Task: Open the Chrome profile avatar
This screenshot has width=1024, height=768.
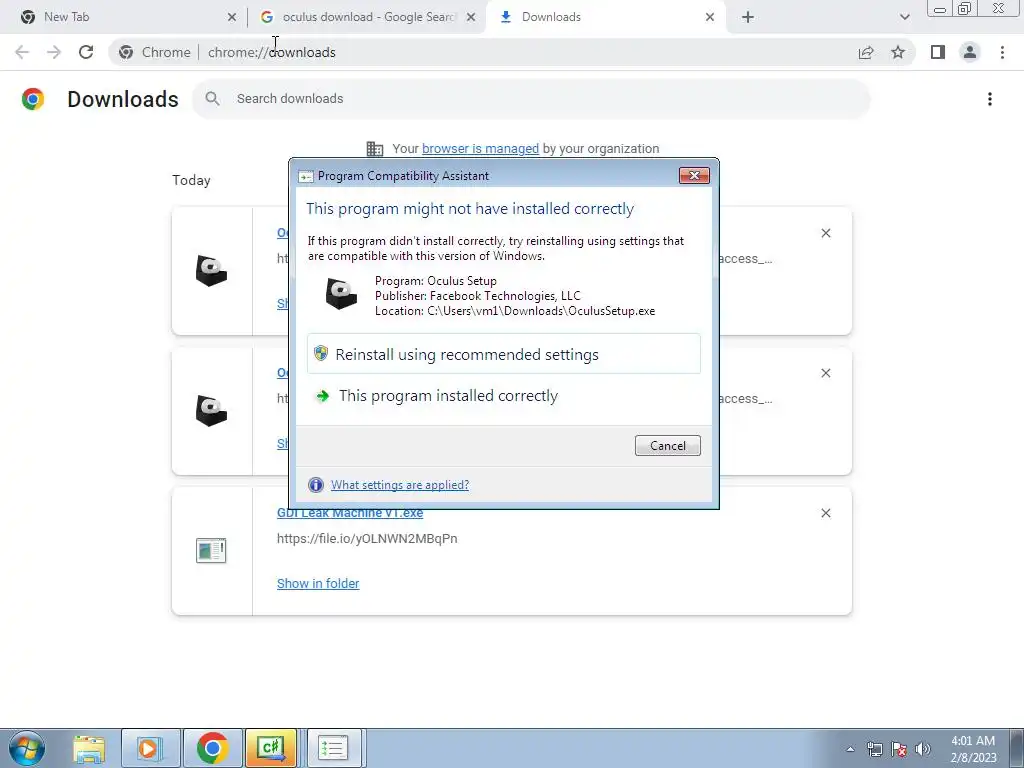Action: pos(970,52)
